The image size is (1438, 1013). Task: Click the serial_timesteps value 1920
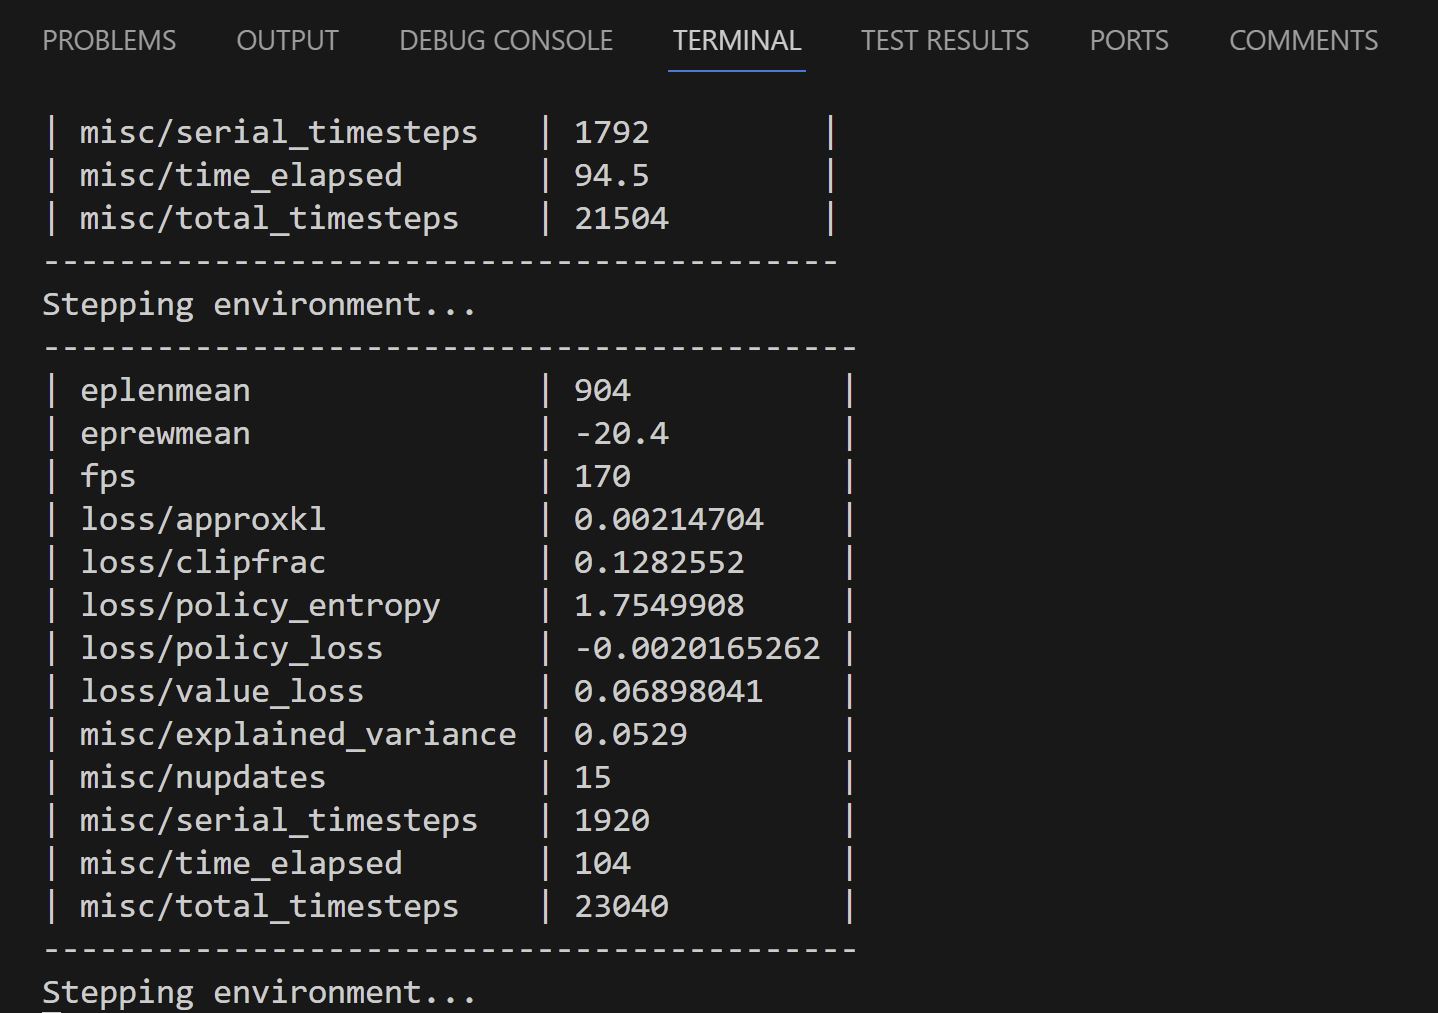coord(611,820)
